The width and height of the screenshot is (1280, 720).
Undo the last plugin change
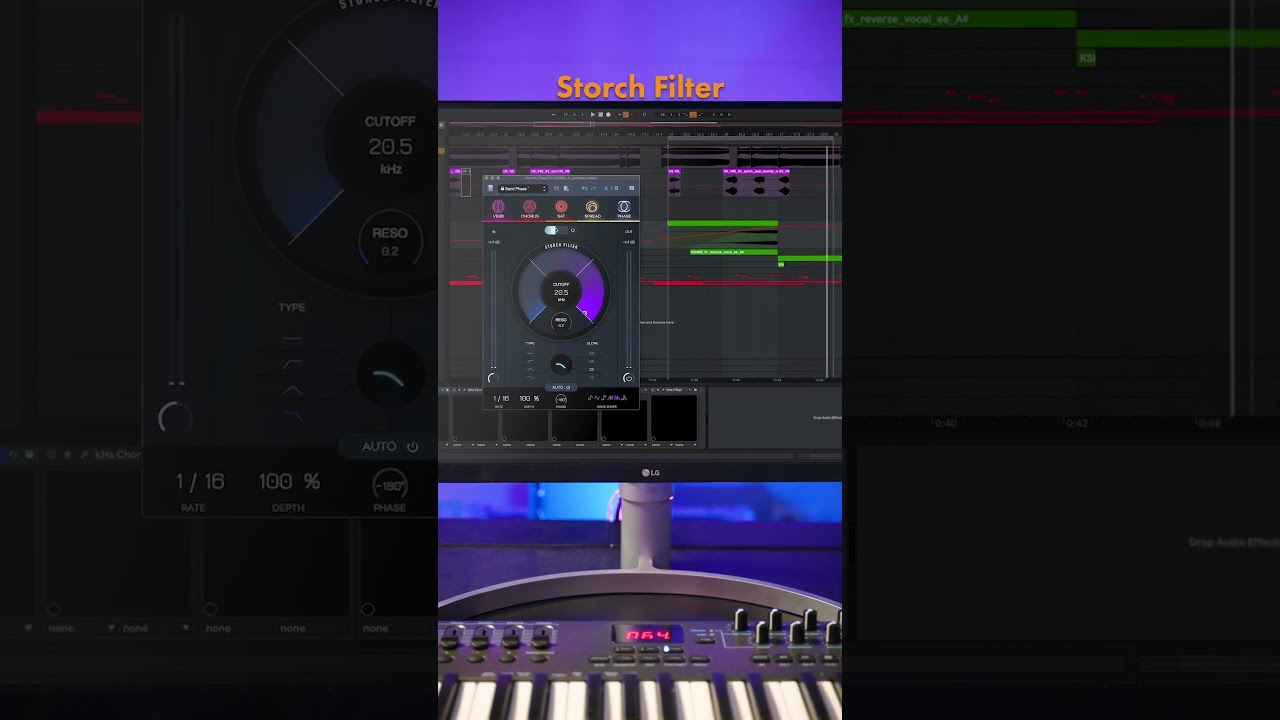pyautogui.click(x=584, y=188)
